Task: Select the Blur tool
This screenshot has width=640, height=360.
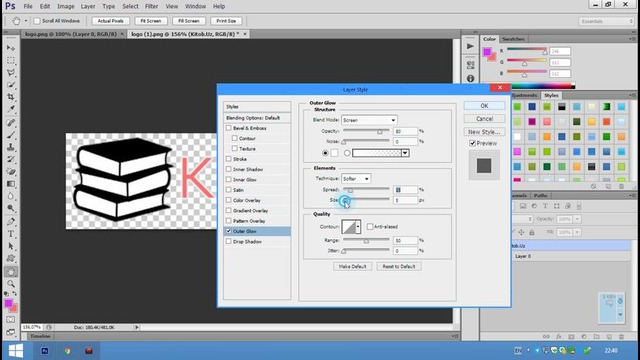Action: 11,196
